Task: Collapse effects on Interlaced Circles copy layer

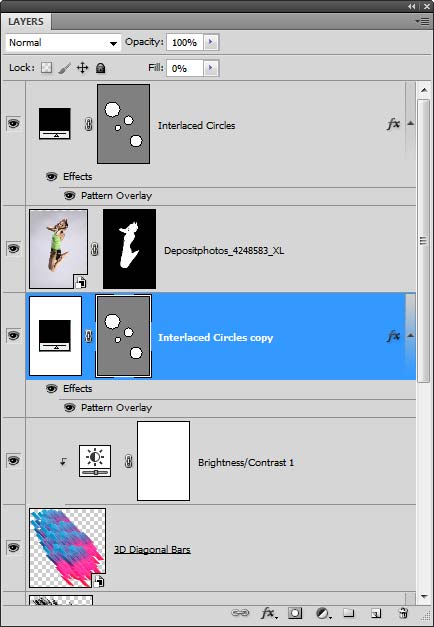Action: point(410,335)
